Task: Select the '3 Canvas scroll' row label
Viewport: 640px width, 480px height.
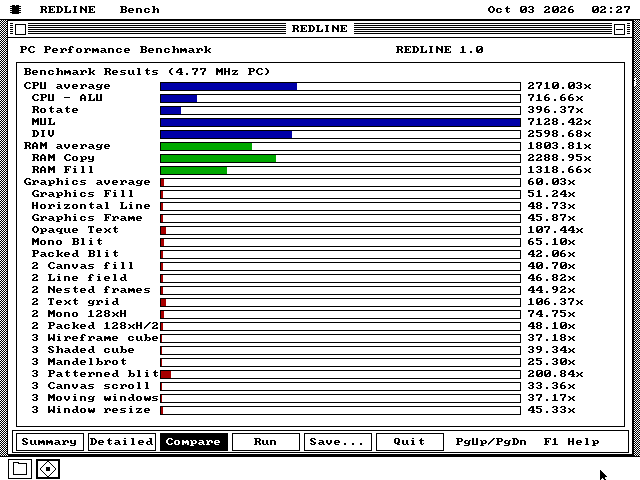Action: (91, 386)
